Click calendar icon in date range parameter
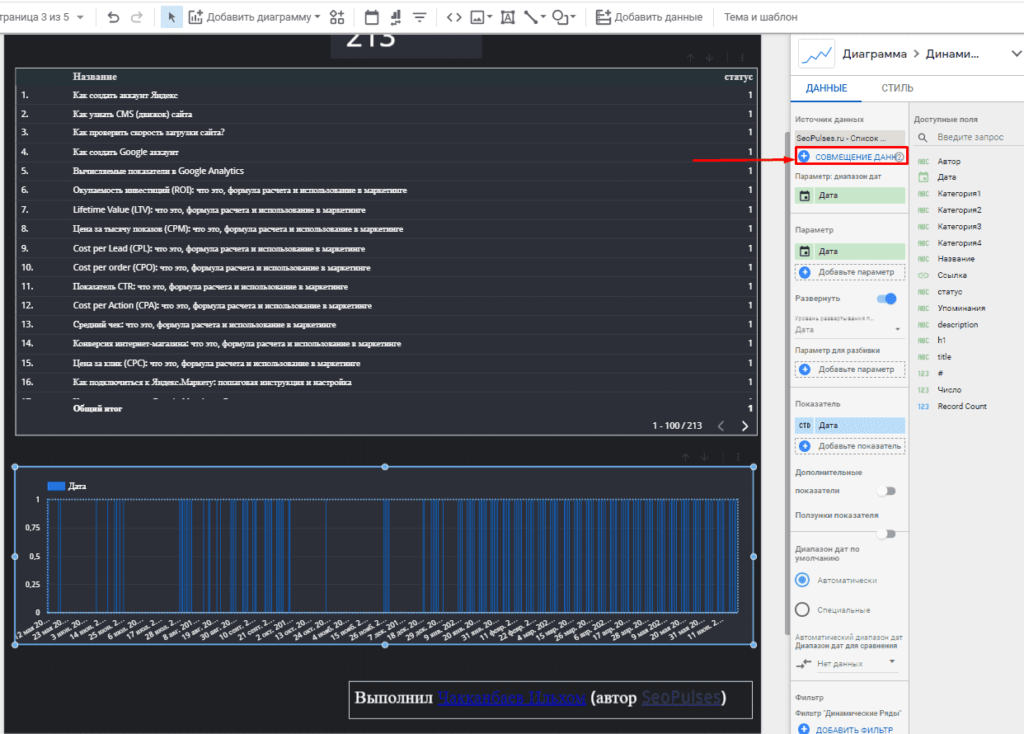 [805, 195]
